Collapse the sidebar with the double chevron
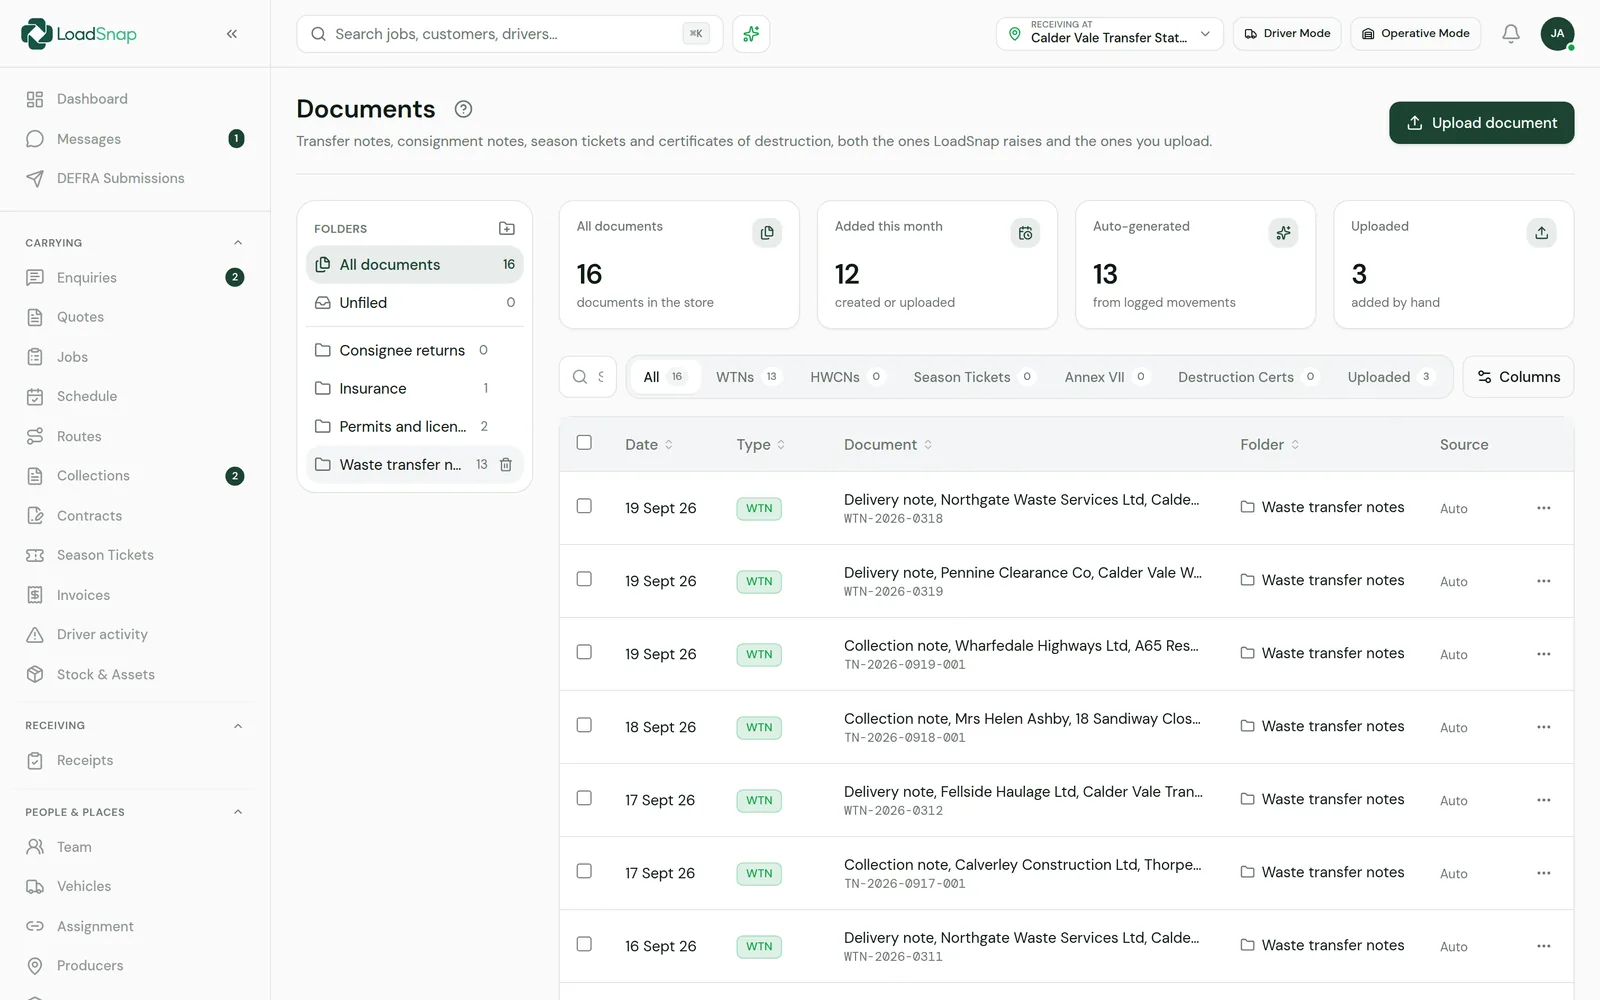Viewport: 1600px width, 1000px height. pos(232,34)
